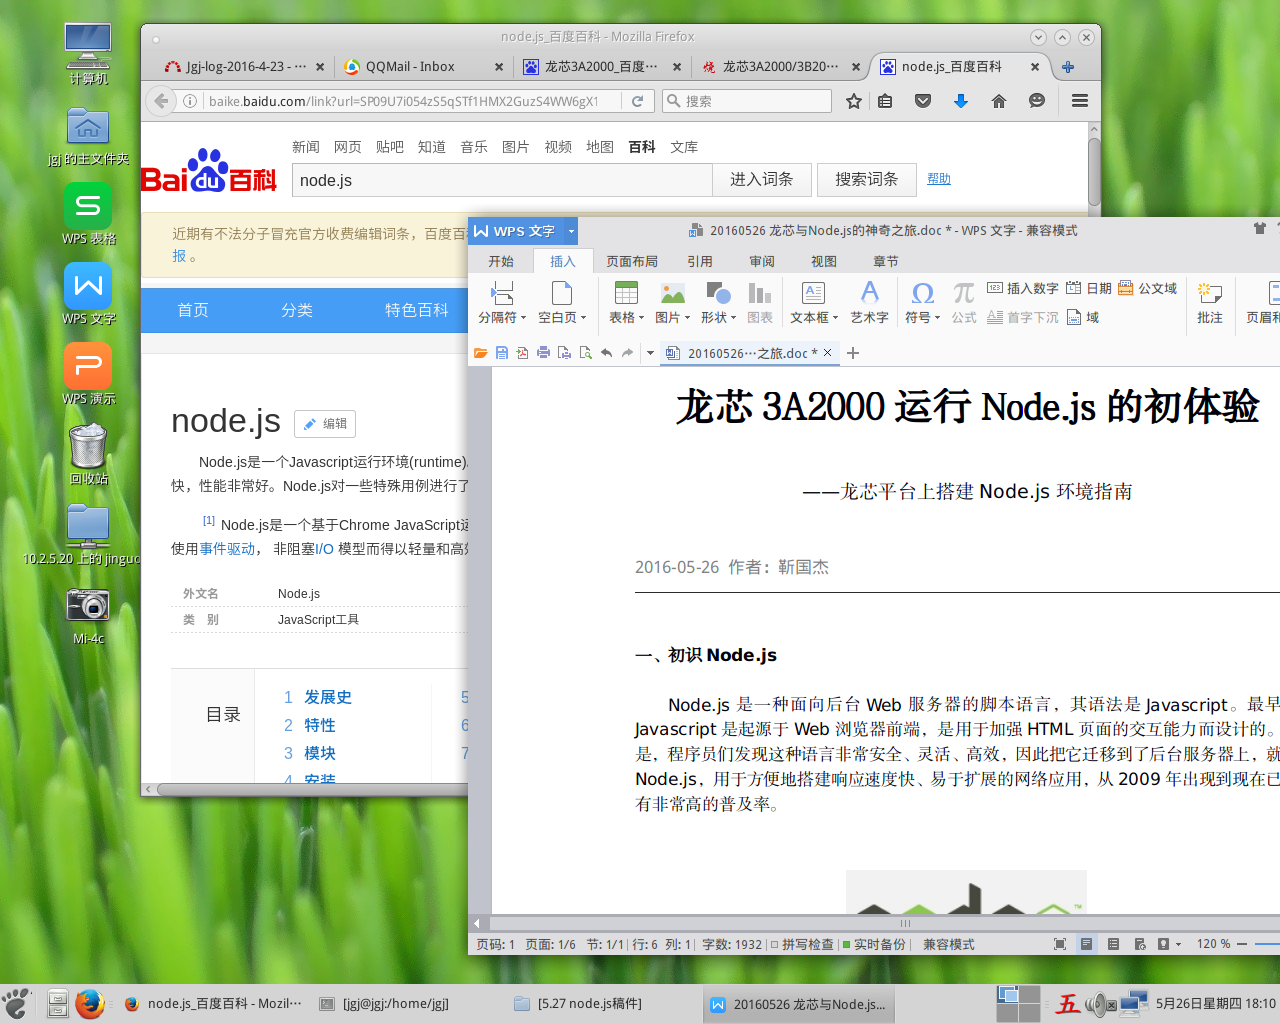
Task: Open the WPS 文字 application menu dropdown
Action: click(571, 231)
